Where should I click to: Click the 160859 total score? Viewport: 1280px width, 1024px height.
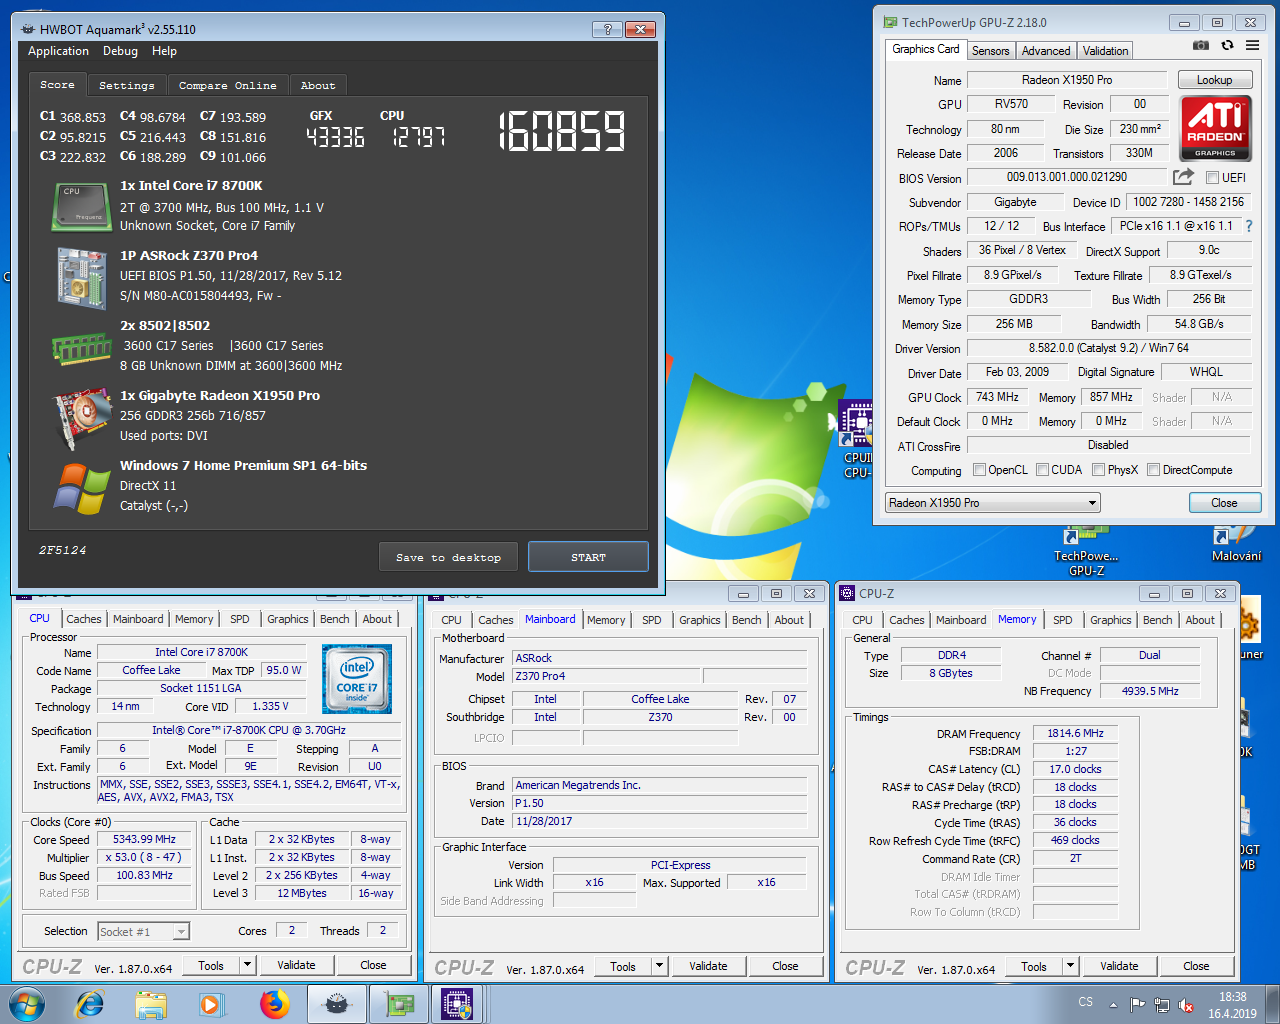(561, 131)
